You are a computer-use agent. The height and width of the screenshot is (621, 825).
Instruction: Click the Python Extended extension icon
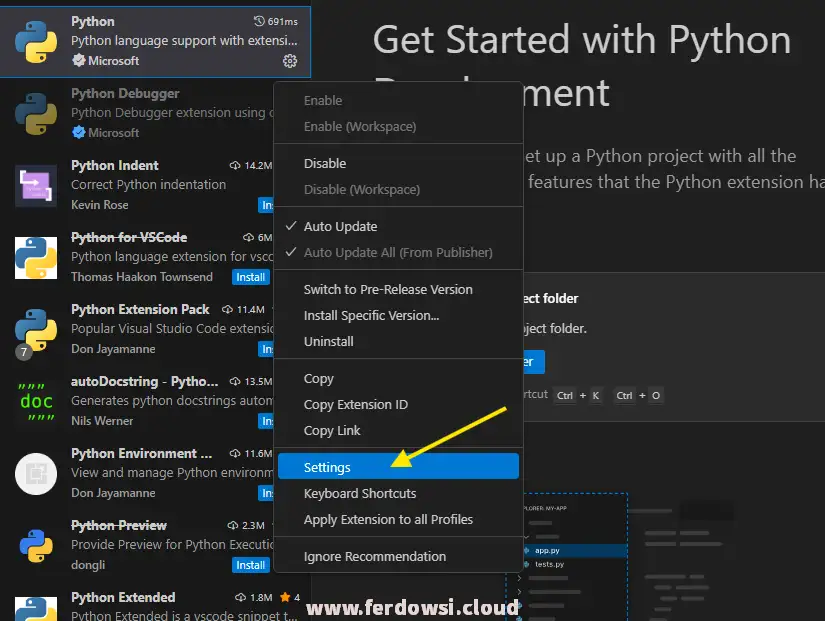[36, 609]
